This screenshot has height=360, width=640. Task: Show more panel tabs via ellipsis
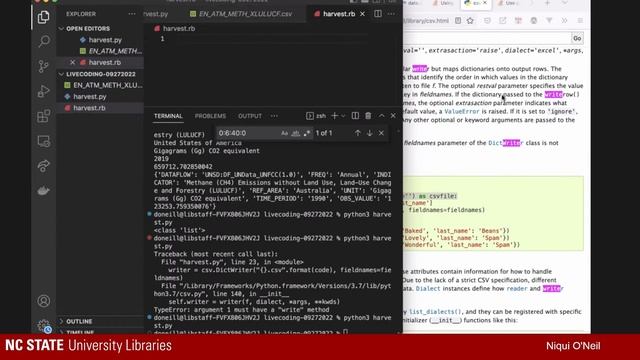274,116
